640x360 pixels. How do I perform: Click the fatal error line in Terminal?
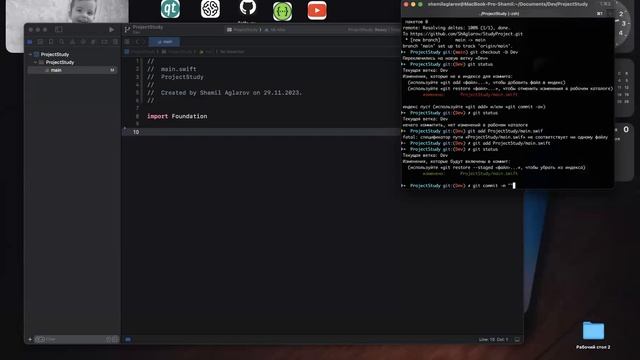pos(505,137)
